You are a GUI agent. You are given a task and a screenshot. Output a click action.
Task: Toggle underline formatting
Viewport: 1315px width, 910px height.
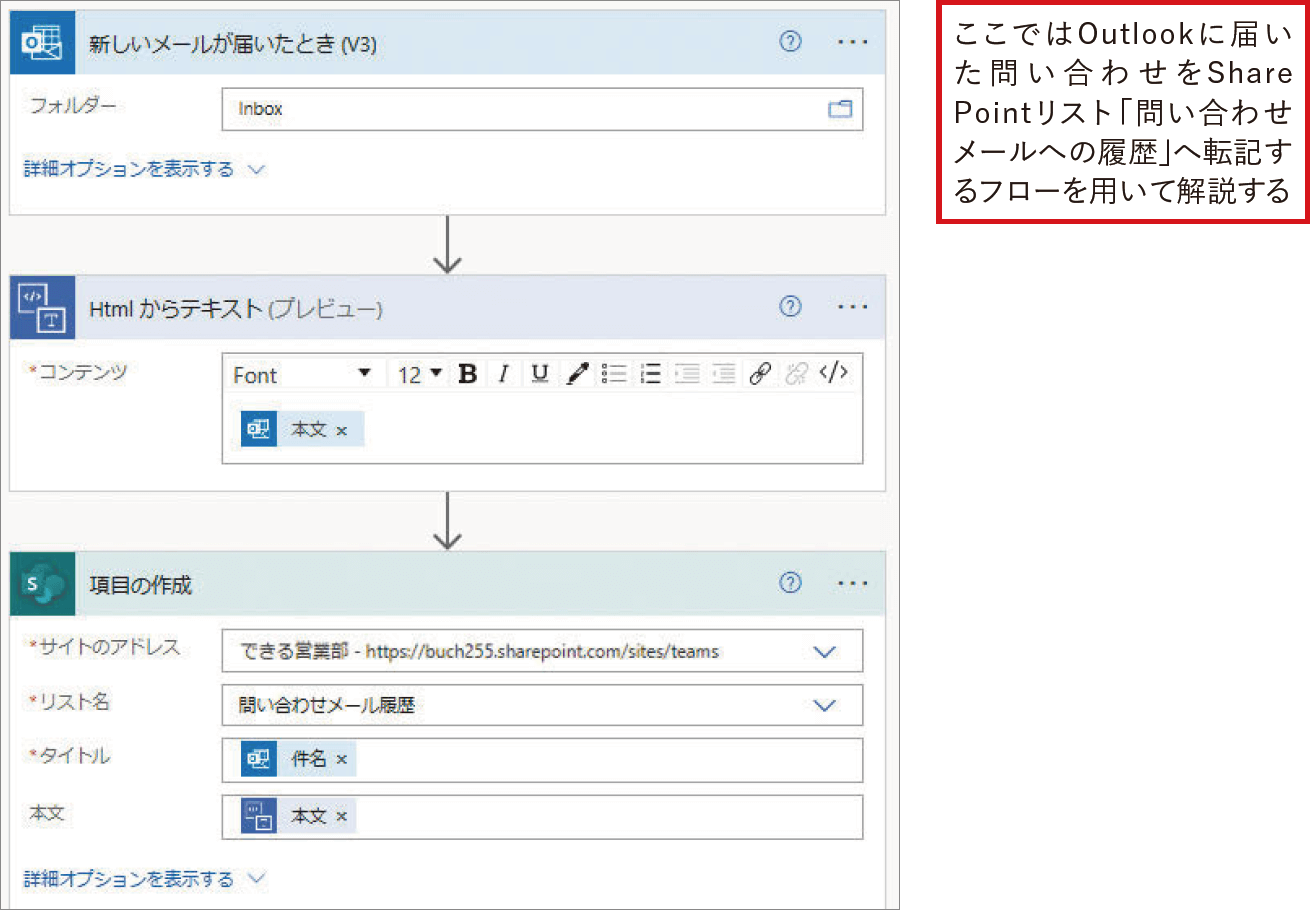click(540, 374)
